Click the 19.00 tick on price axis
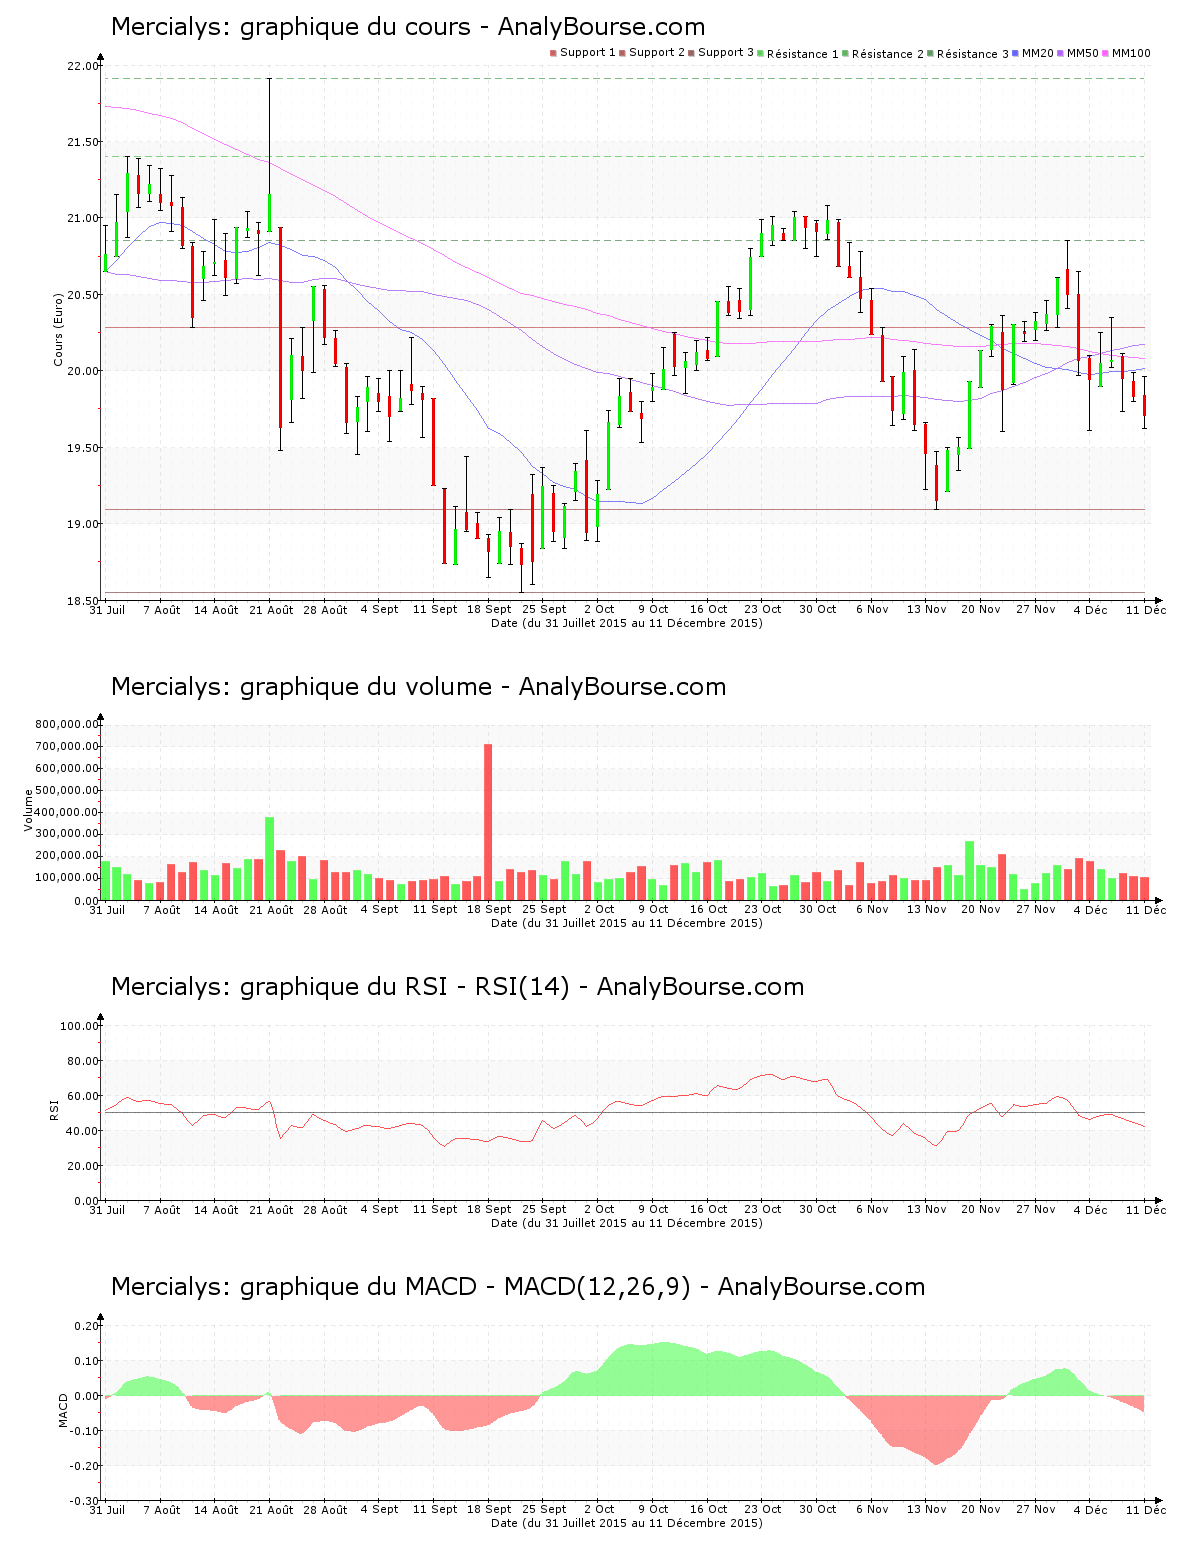This screenshot has width=1200, height=1550. [x=83, y=524]
